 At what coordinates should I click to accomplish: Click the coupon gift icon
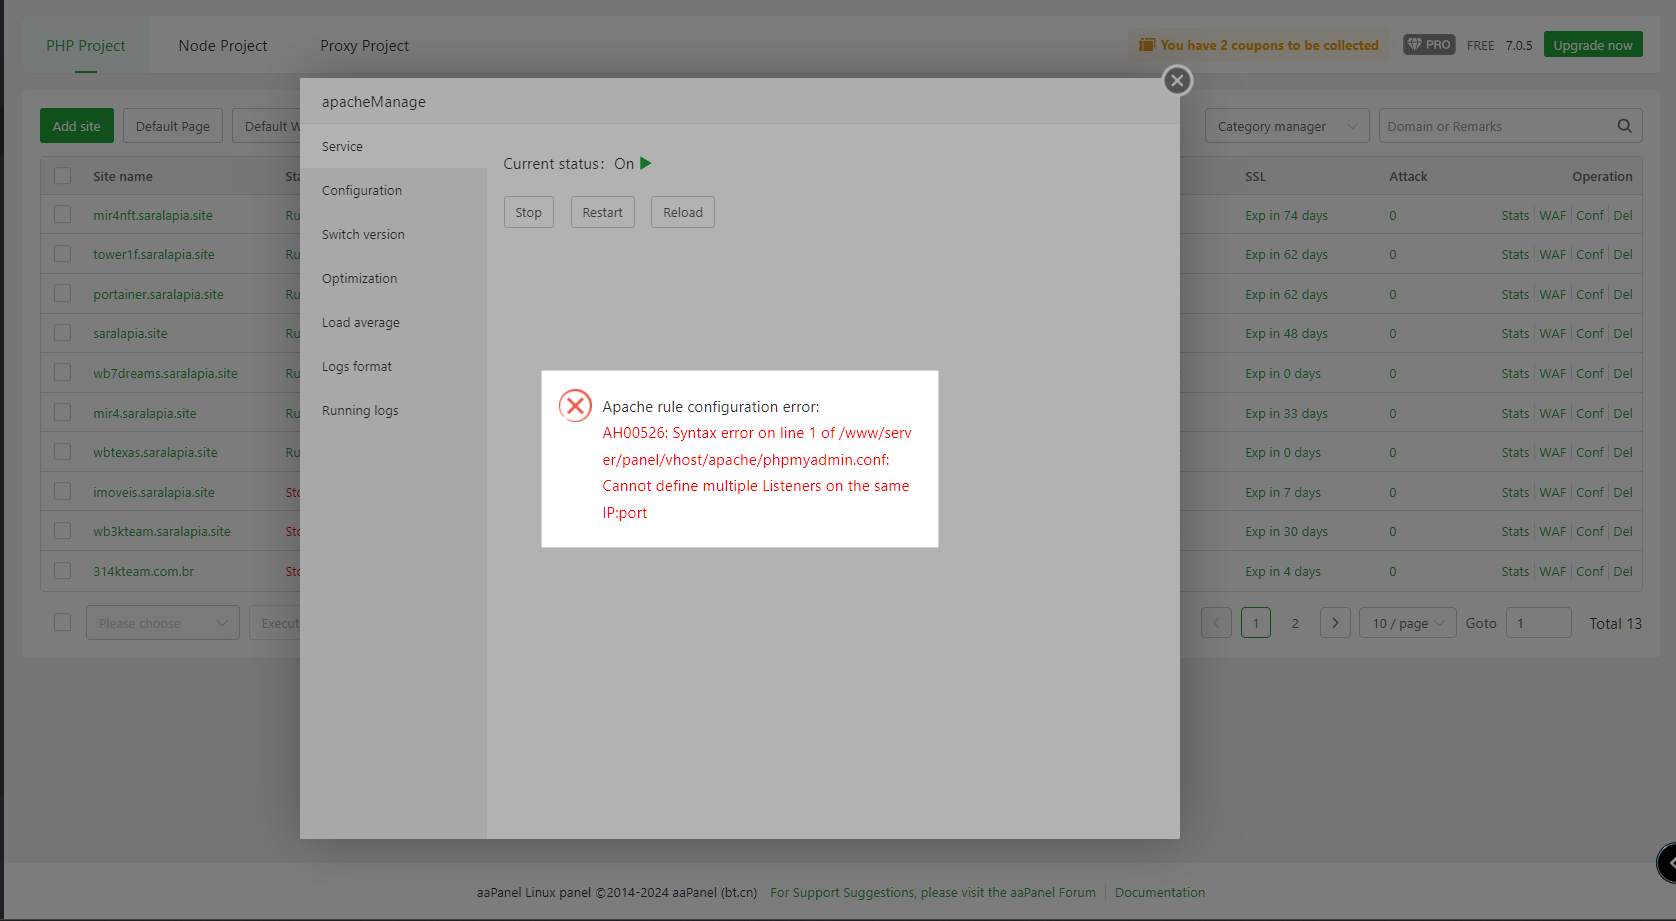click(1147, 45)
